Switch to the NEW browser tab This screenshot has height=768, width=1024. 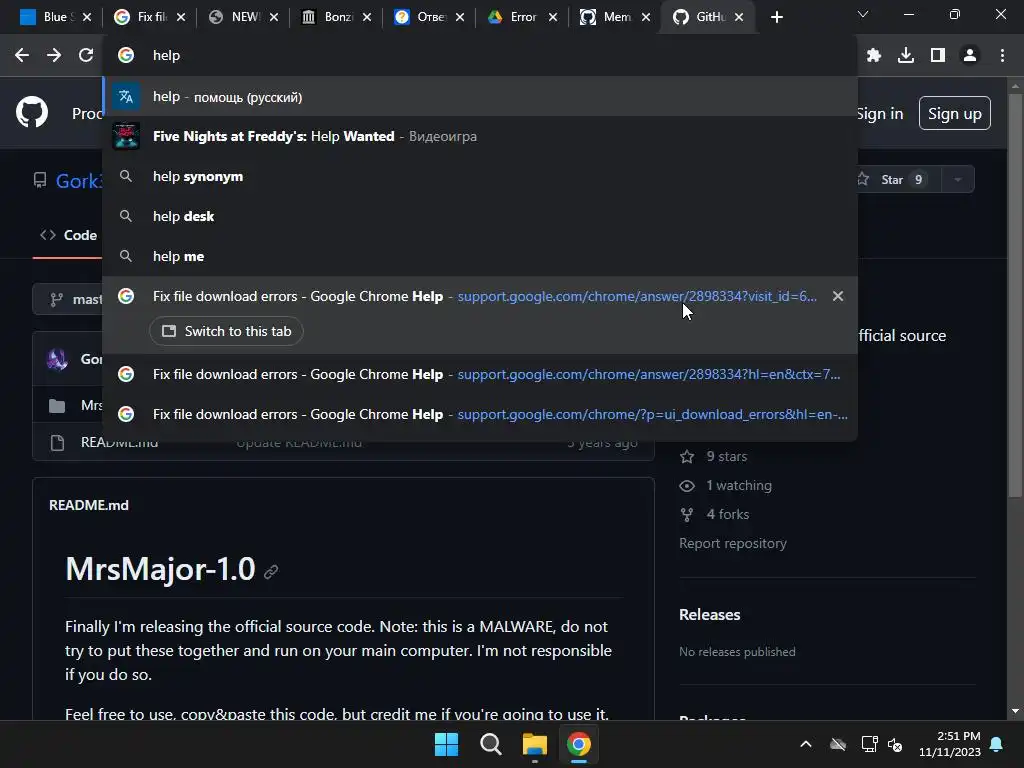tap(234, 17)
